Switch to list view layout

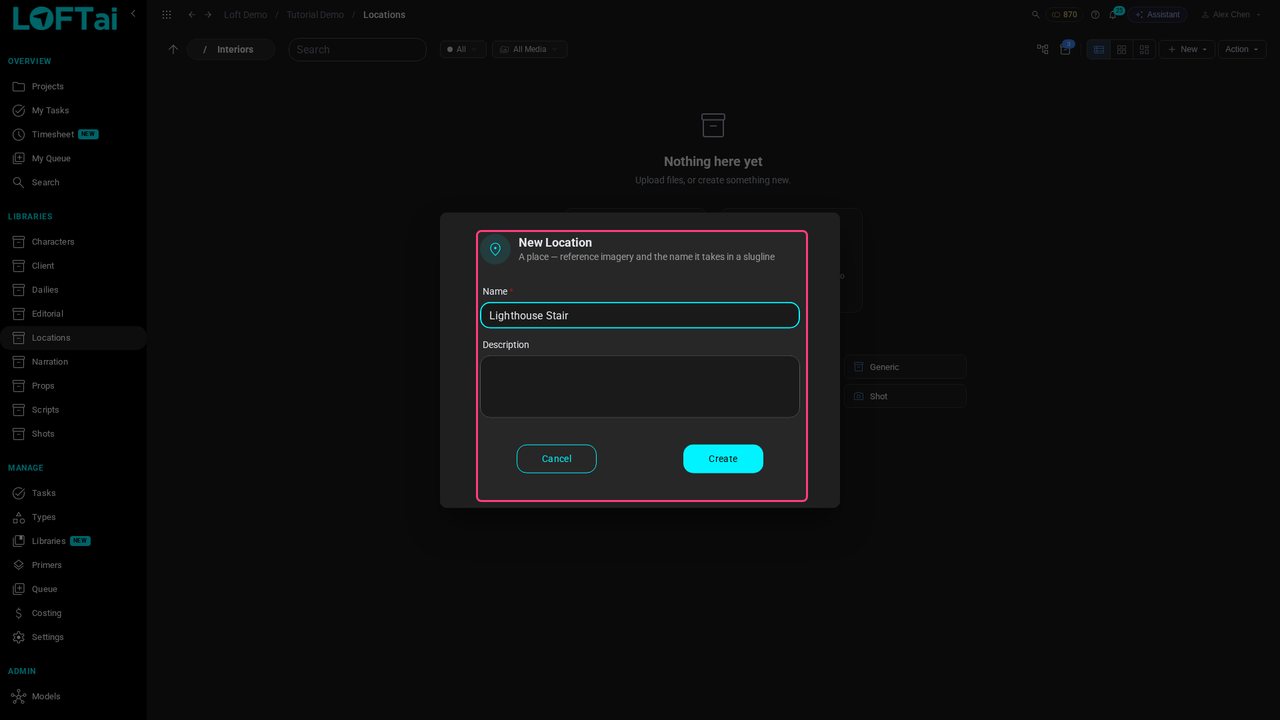tap(1099, 49)
